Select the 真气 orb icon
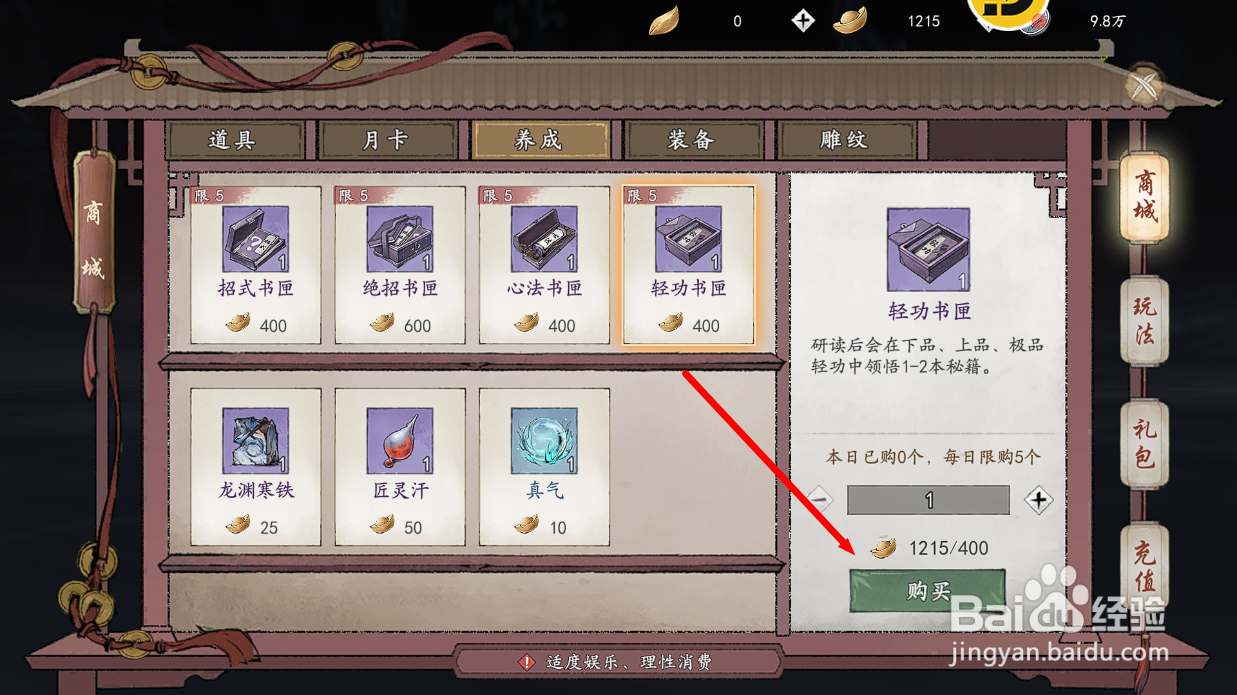 tap(544, 441)
